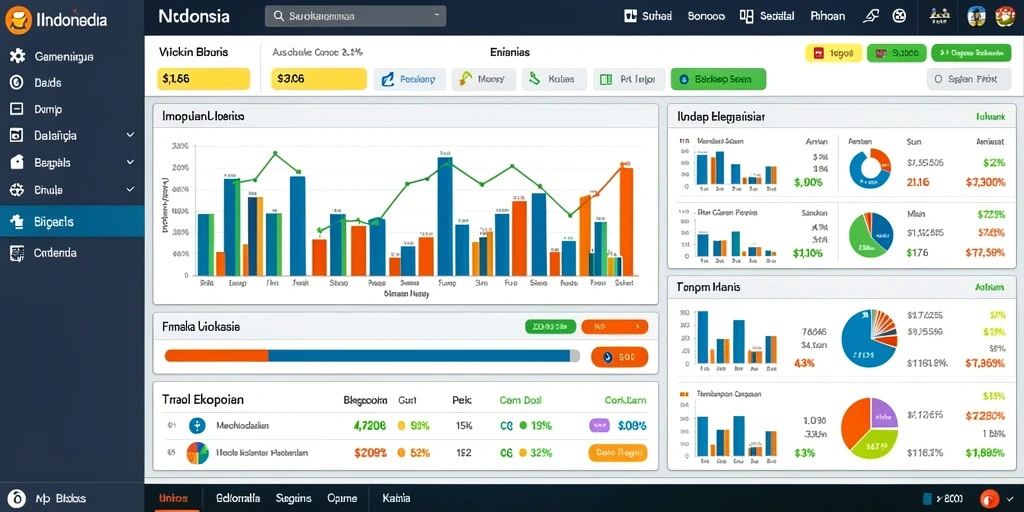The image size is (1024, 512).
Task: Click the orange circle icon at bottom right
Action: [x=989, y=498]
